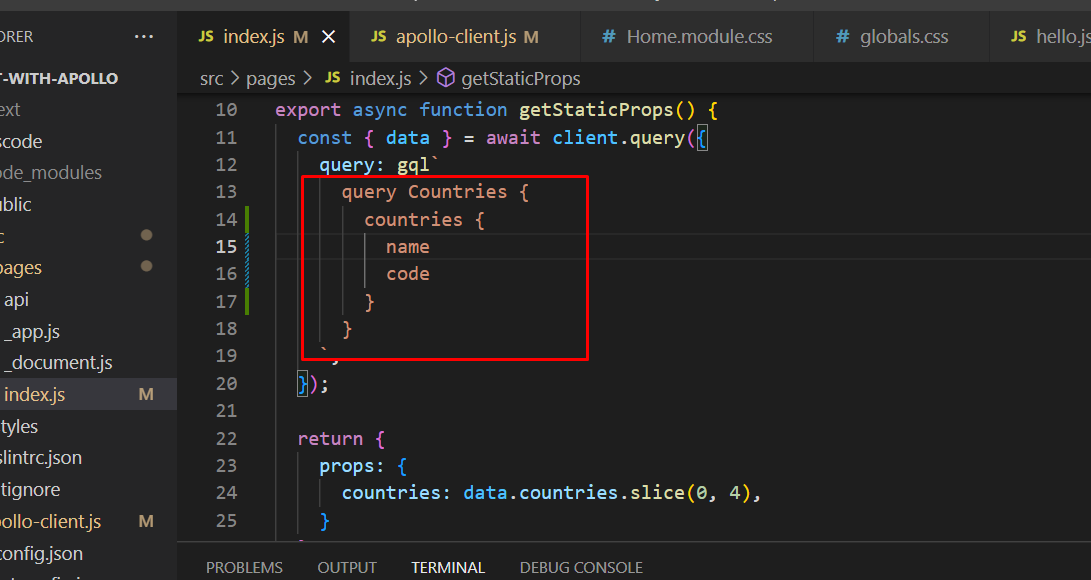This screenshot has width=1091, height=580.
Task: Click 'gql' template tag on line 12
Action: 413,166
